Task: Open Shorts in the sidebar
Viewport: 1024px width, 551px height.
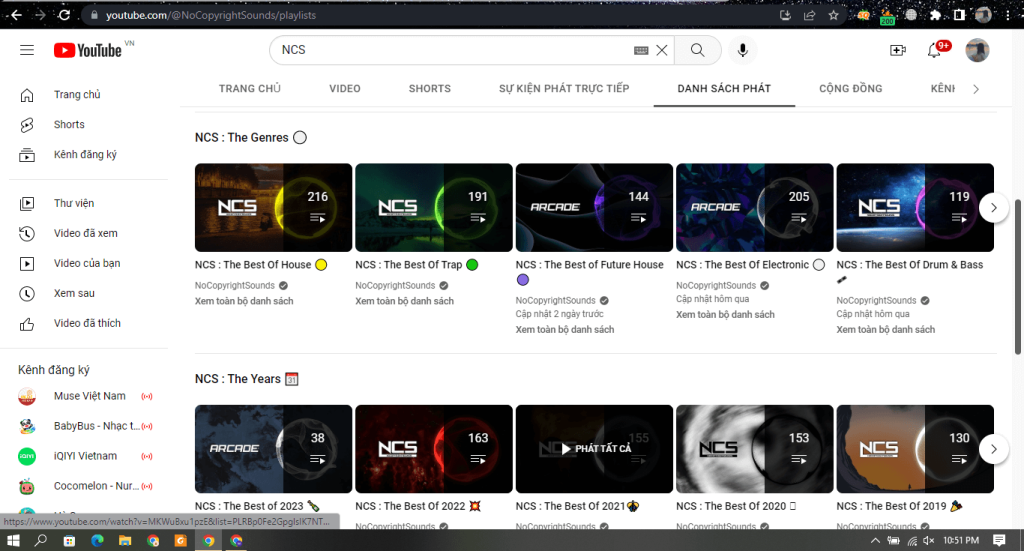Action: (x=69, y=125)
